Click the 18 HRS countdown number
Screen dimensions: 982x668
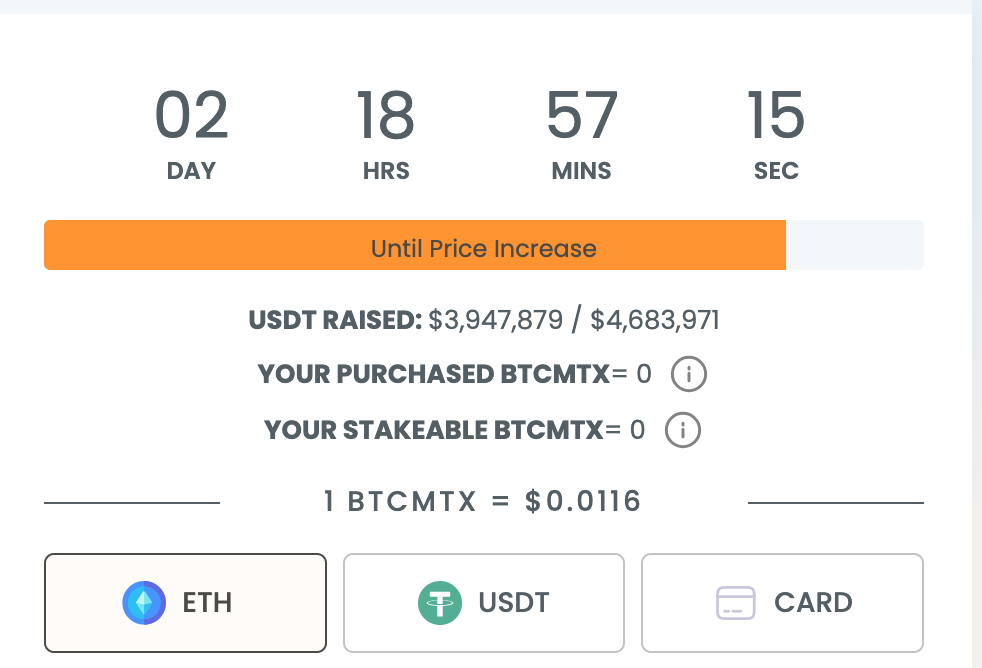[x=386, y=115]
